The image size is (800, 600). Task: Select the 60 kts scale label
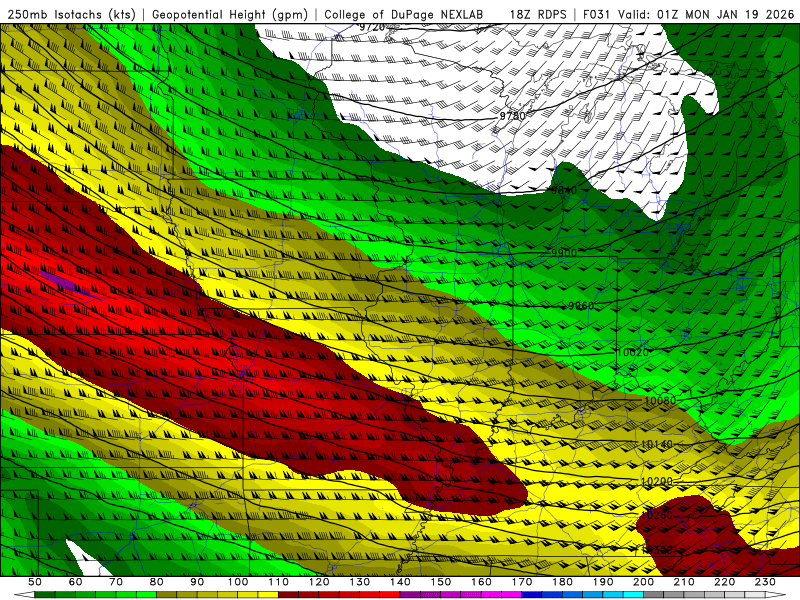click(75, 582)
